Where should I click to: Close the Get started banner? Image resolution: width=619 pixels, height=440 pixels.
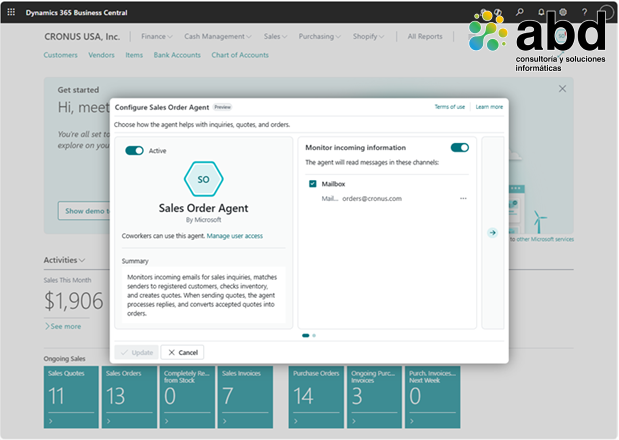pos(562,89)
